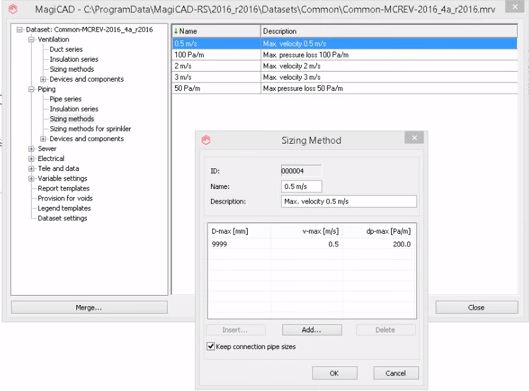Click the Add... button
This screenshot has height=391, width=529.
point(312,330)
